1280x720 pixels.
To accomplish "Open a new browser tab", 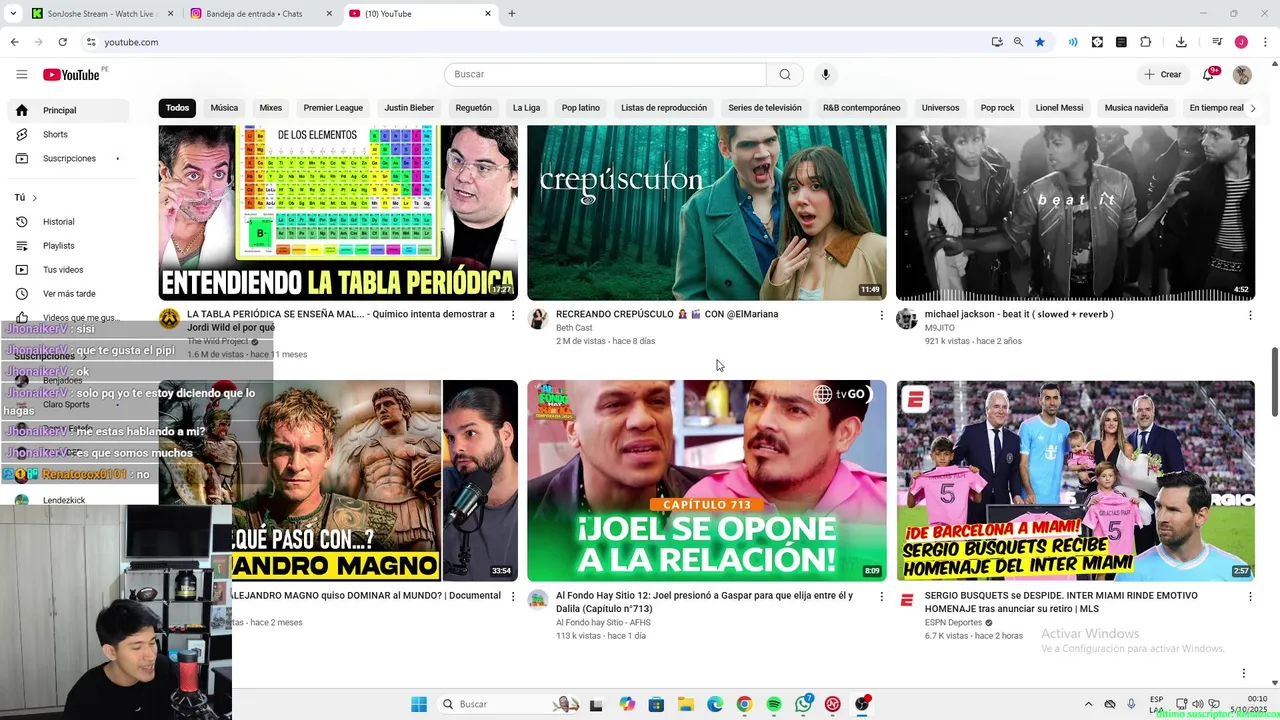I will point(512,14).
